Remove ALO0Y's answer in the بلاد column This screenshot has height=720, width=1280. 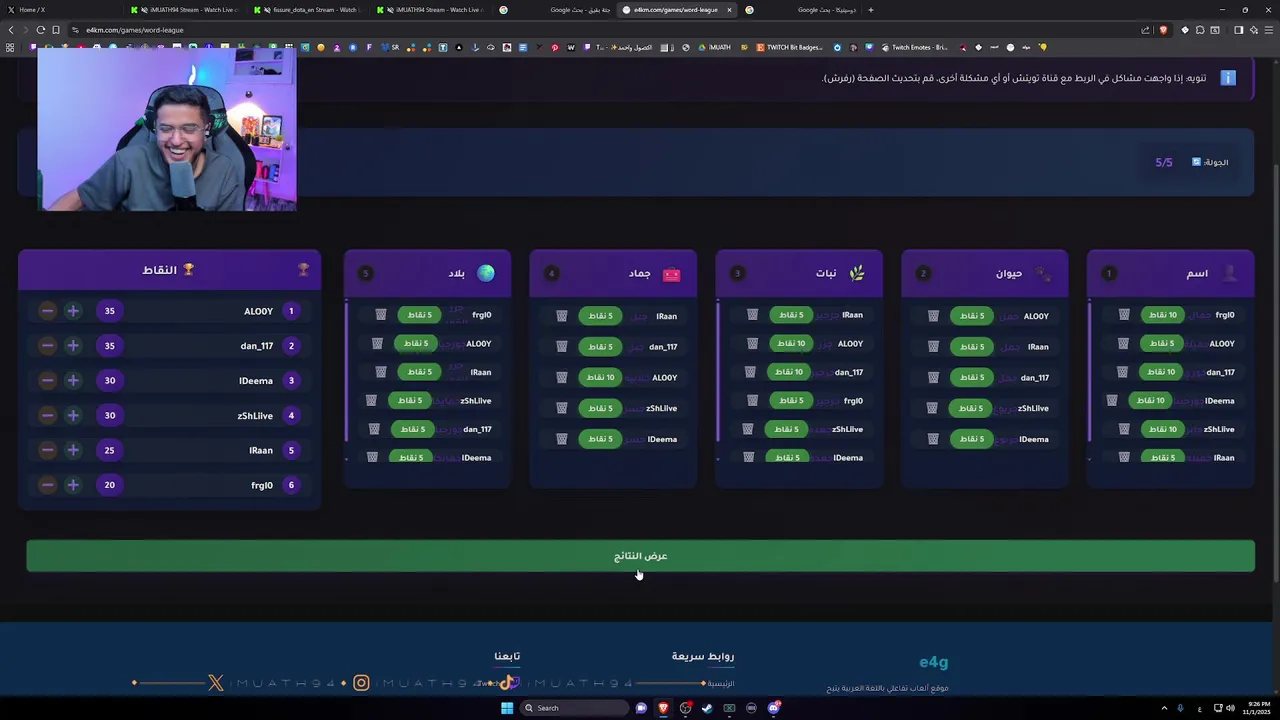point(377,344)
